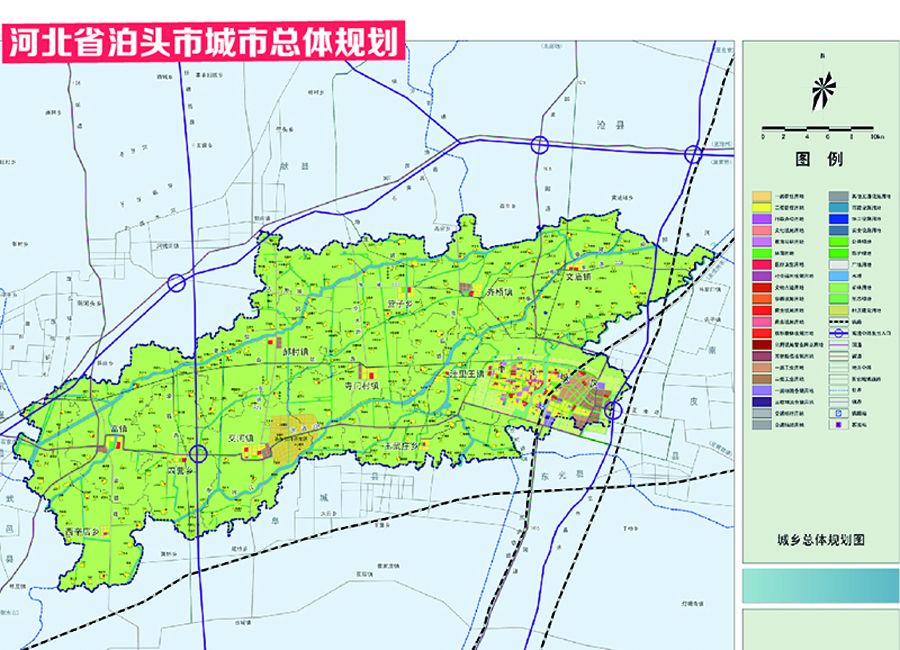
Task: Click the teal gradient bar below the legend
Action: point(820,585)
